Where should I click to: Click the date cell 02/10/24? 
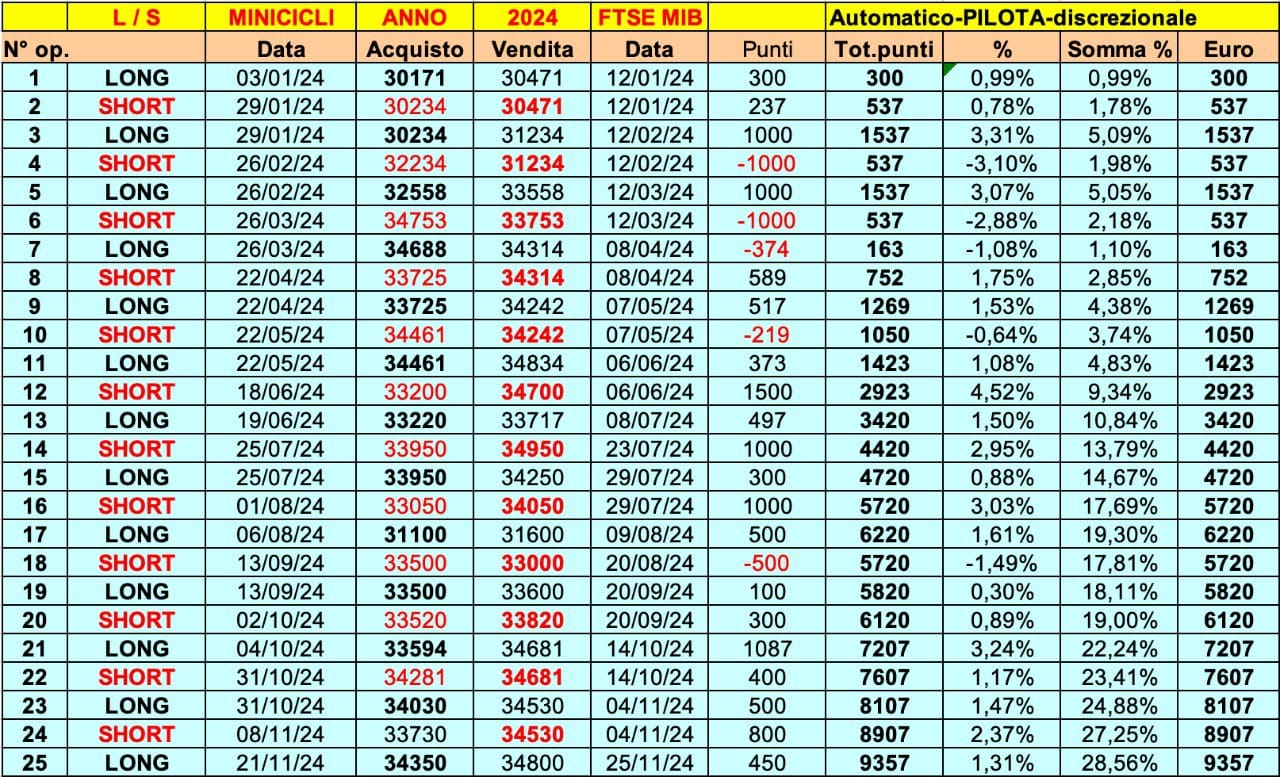coord(281,620)
